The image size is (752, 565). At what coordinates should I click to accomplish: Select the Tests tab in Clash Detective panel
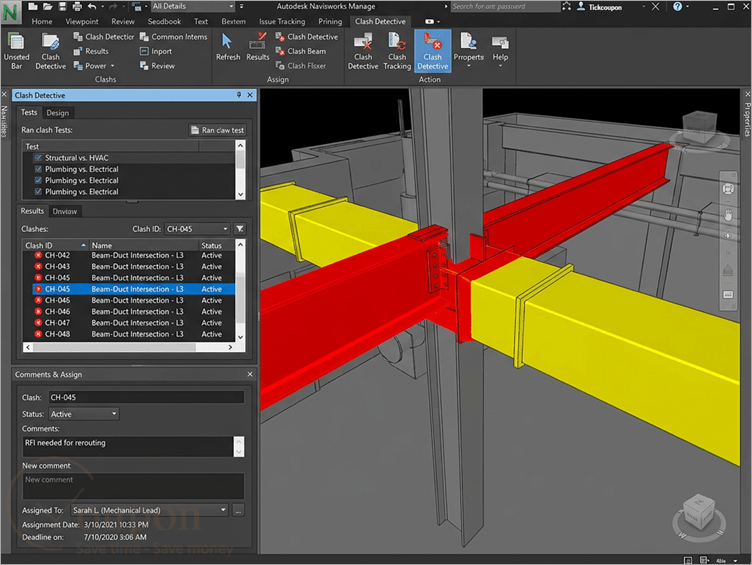[29, 112]
